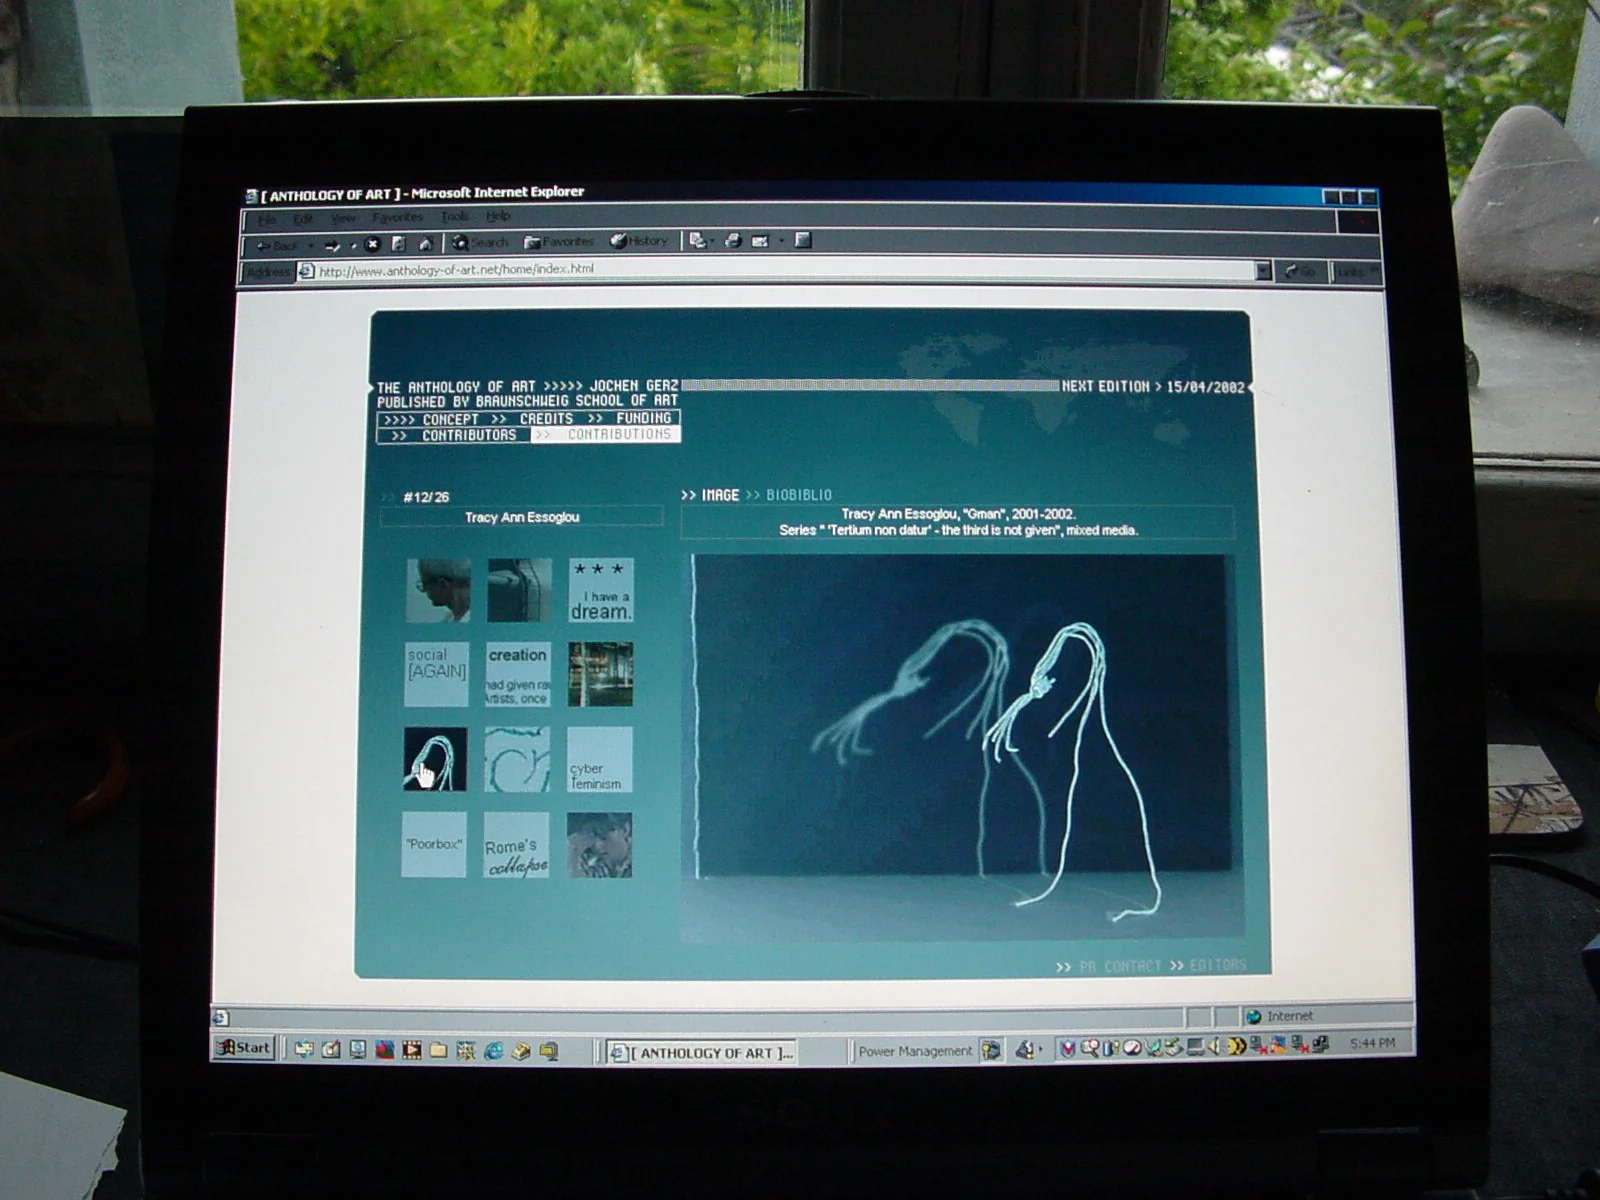
Task: Print the page with the Print icon
Action: pos(733,240)
